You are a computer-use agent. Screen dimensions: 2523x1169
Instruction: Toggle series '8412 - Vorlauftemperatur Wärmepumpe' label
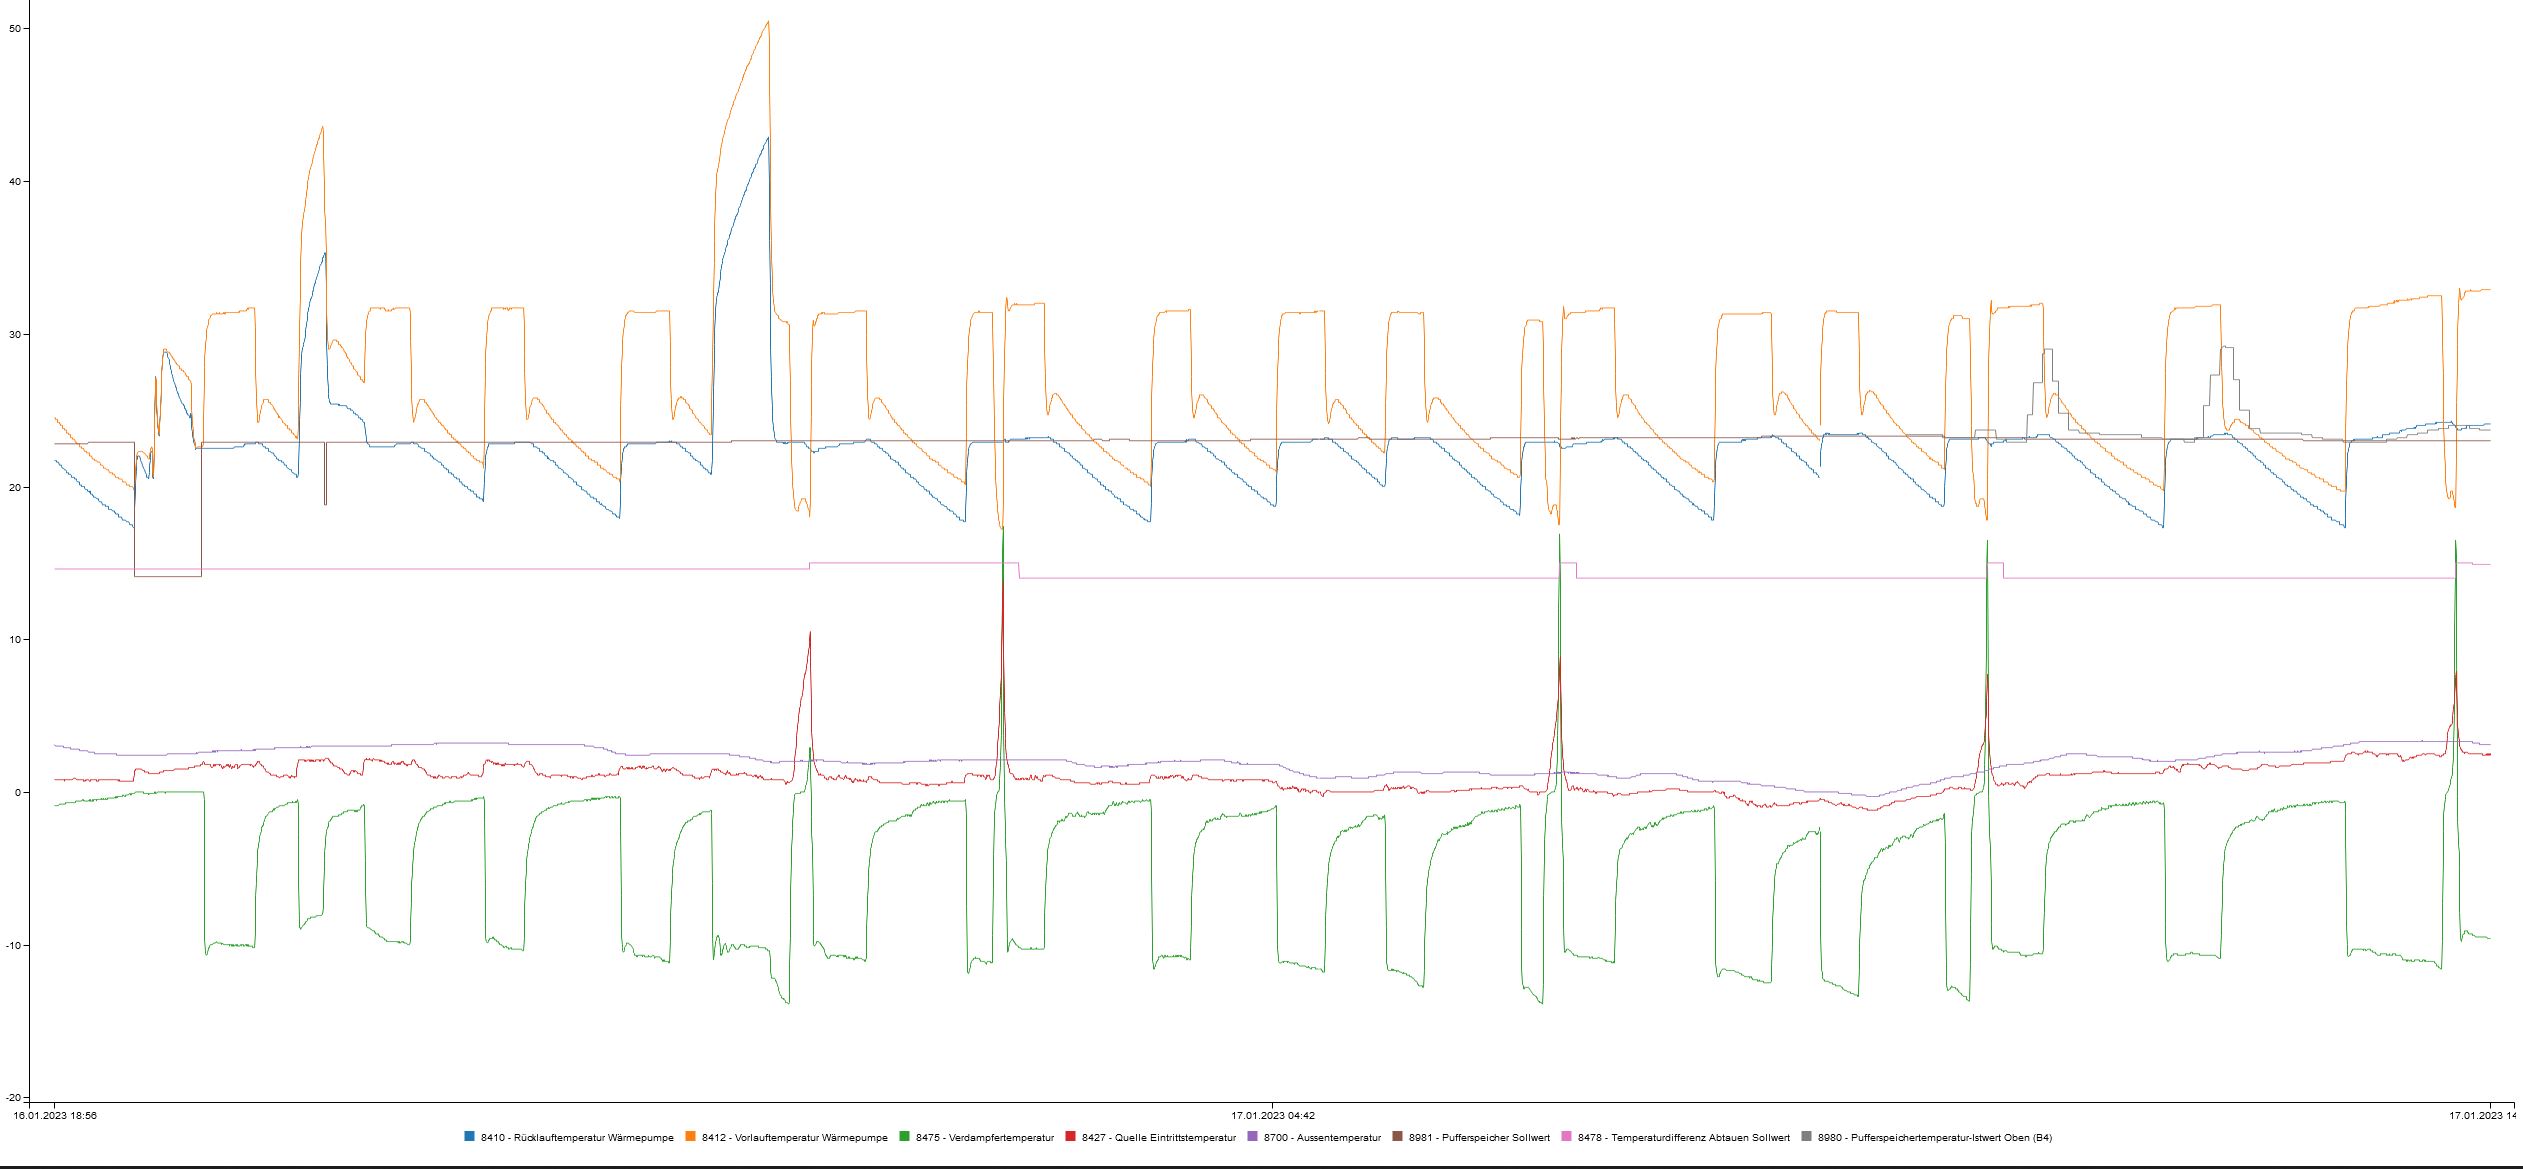pos(795,1138)
